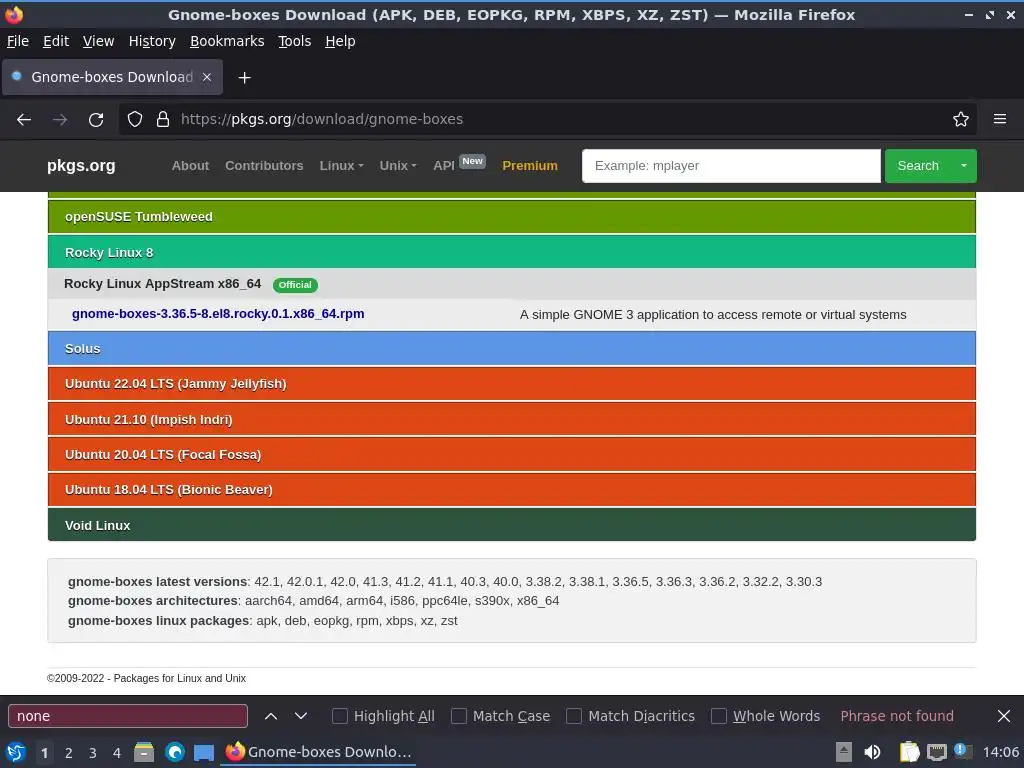
Task: Jump to previous find match
Action: point(271,716)
